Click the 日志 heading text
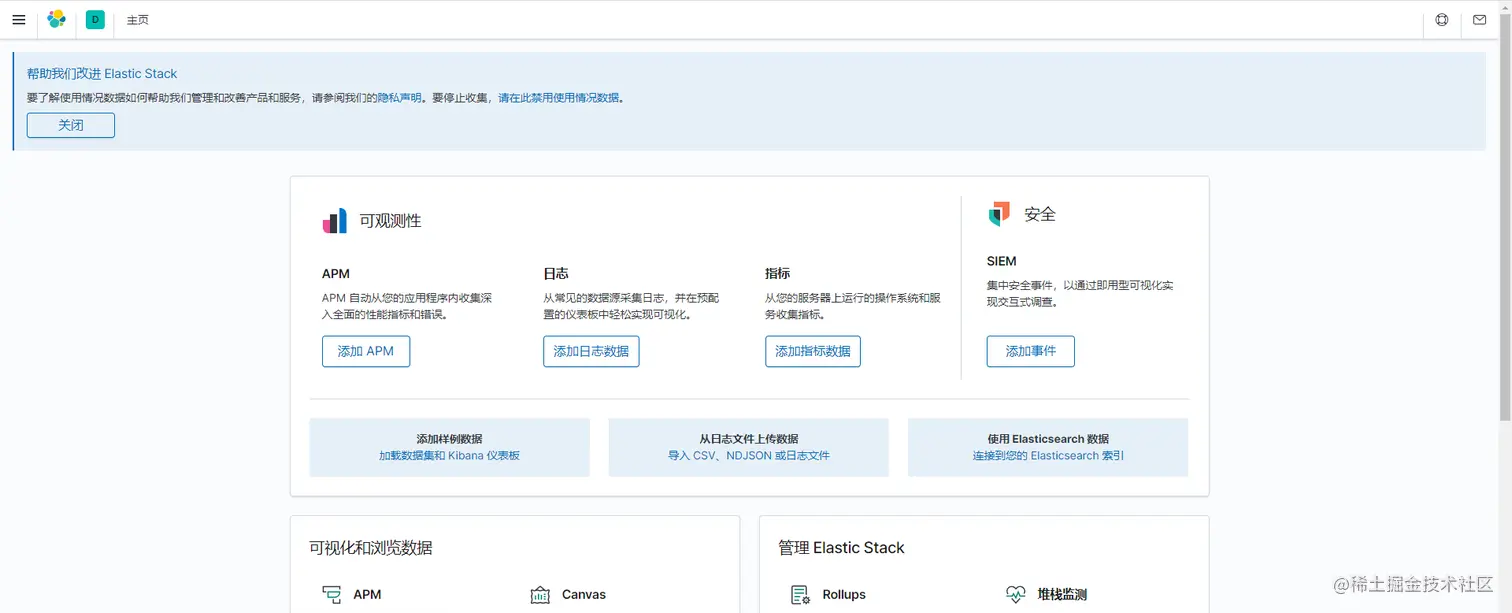 556,273
